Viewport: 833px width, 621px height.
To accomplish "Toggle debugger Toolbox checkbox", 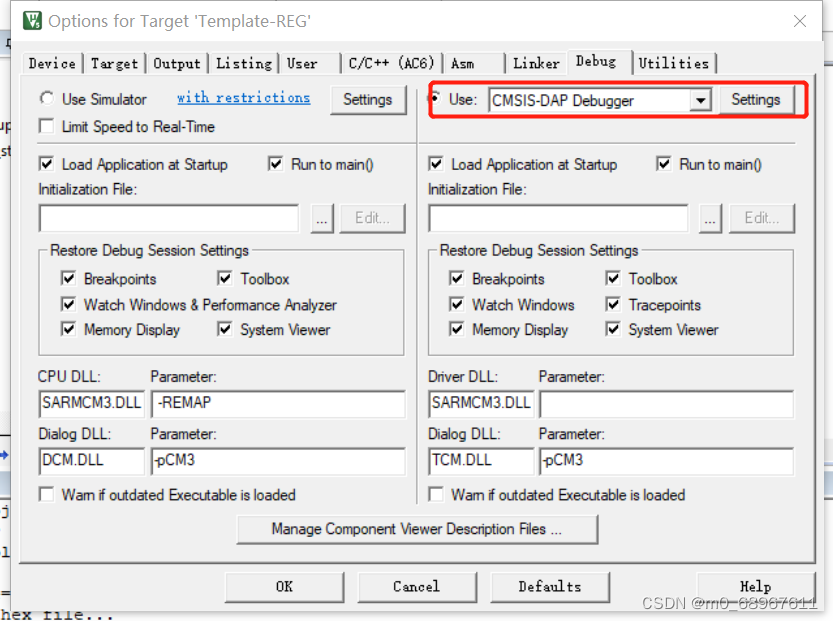I will (x=613, y=278).
